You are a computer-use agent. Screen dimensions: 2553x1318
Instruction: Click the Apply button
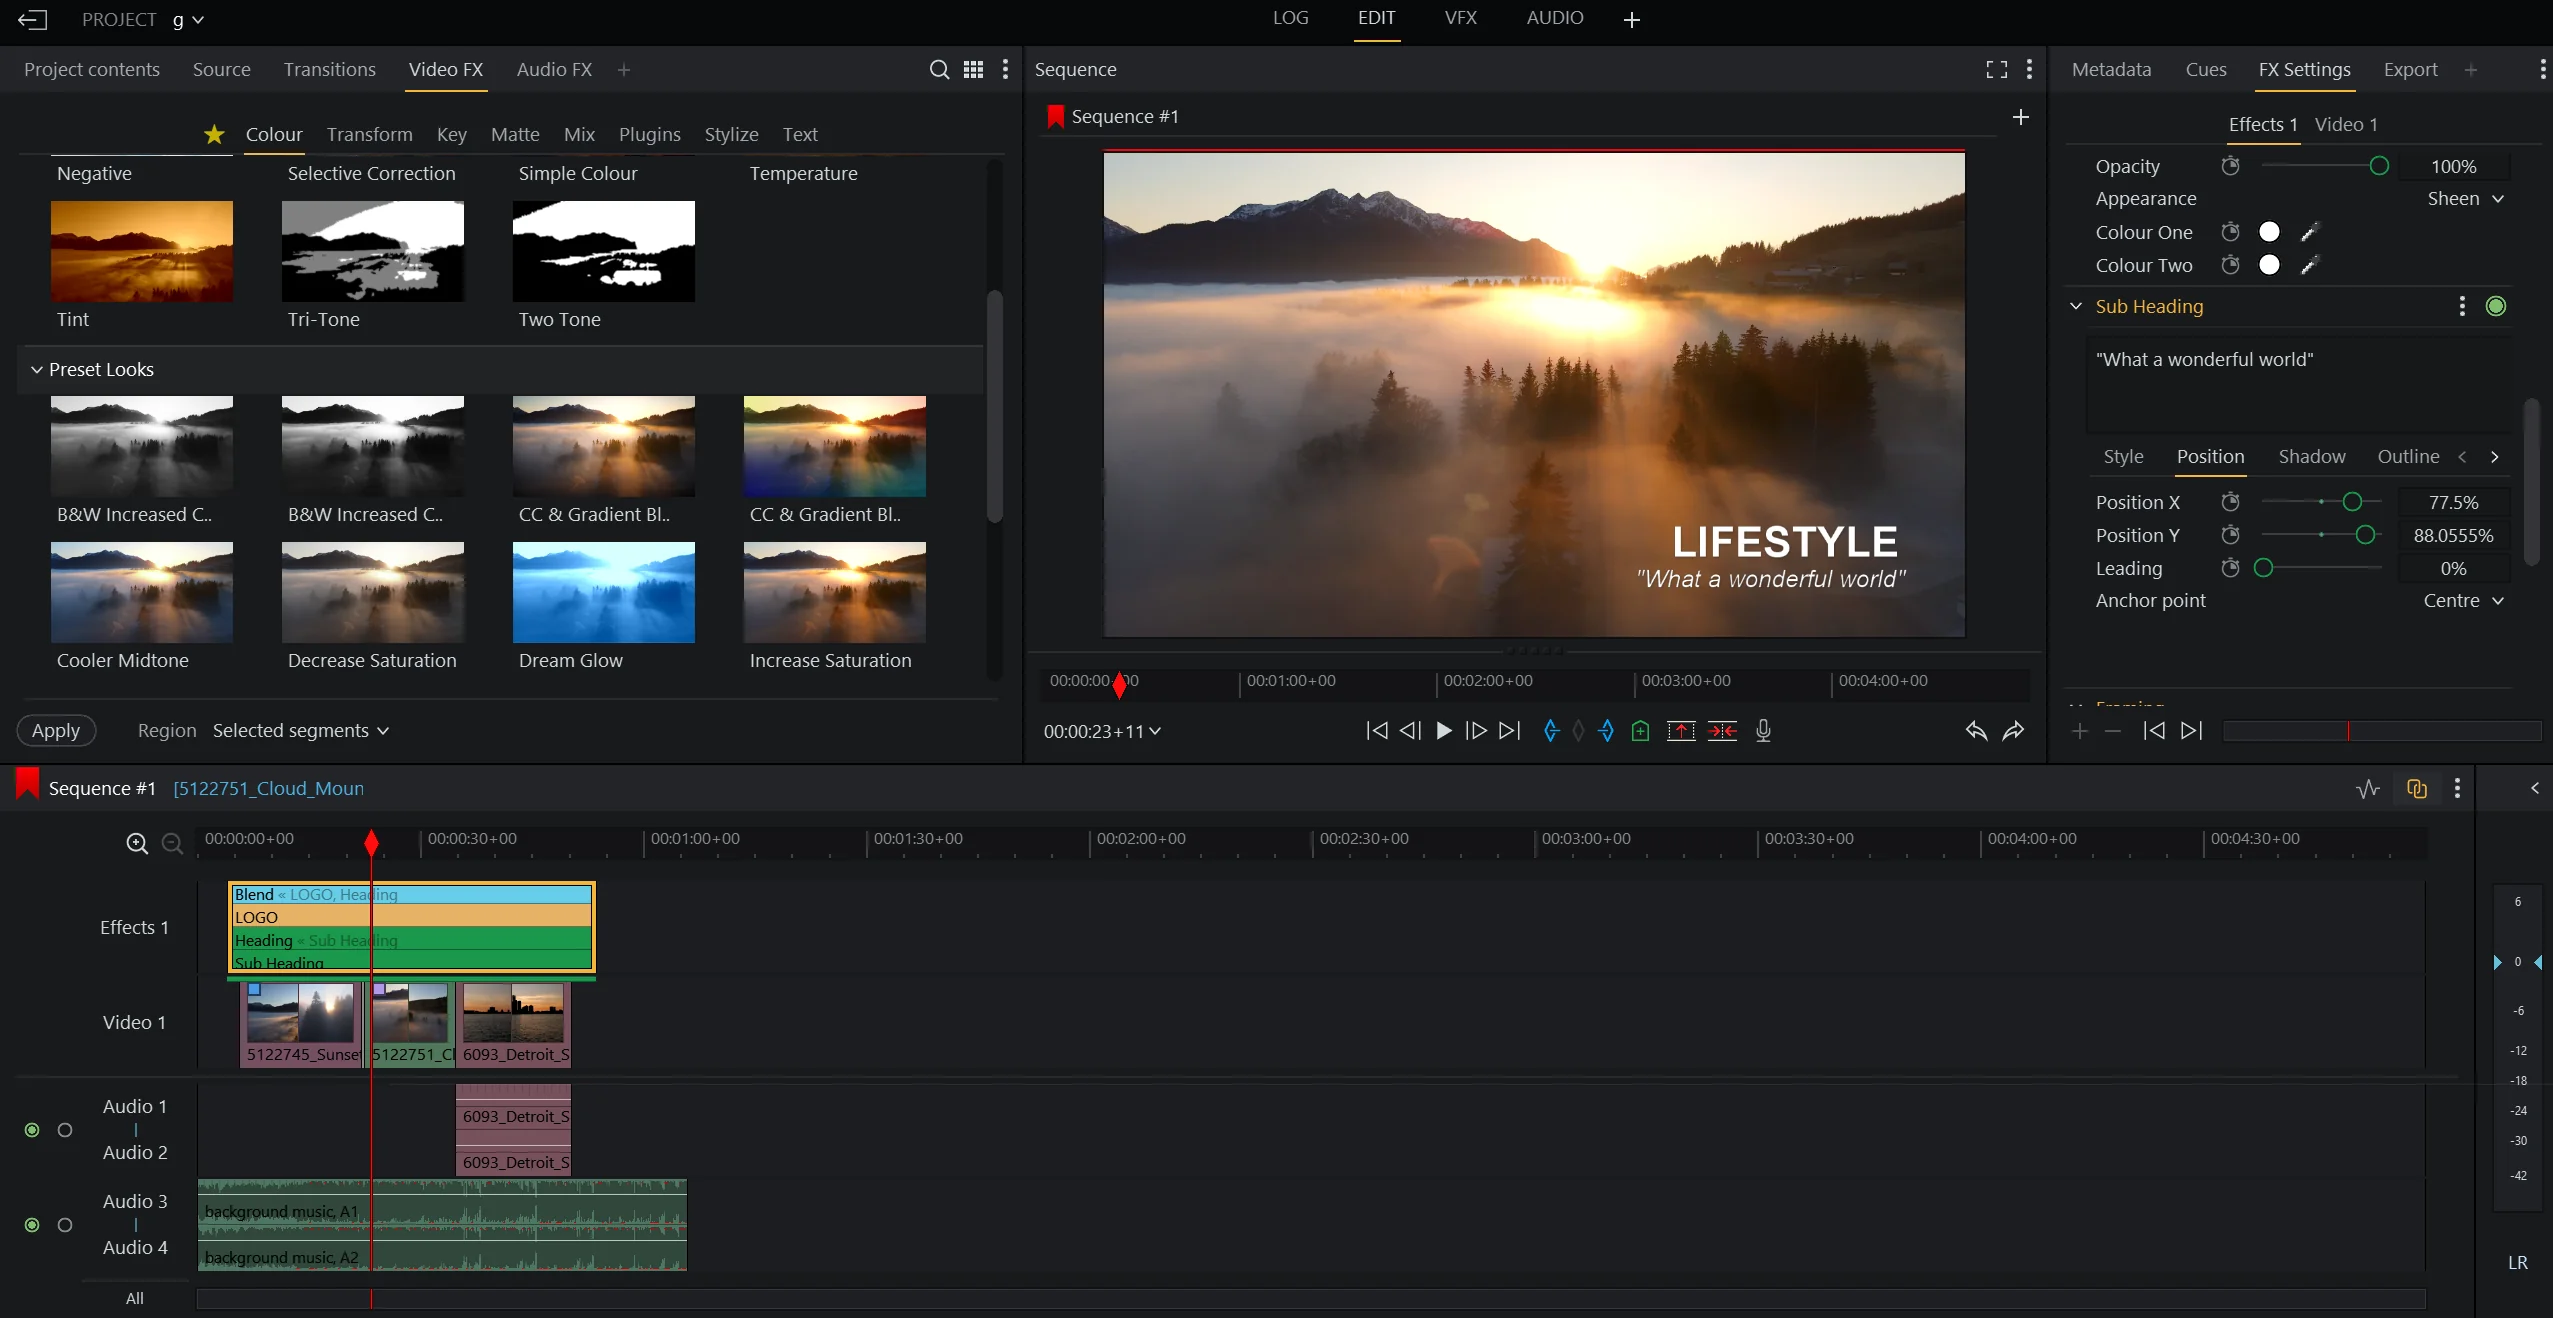pos(56,731)
